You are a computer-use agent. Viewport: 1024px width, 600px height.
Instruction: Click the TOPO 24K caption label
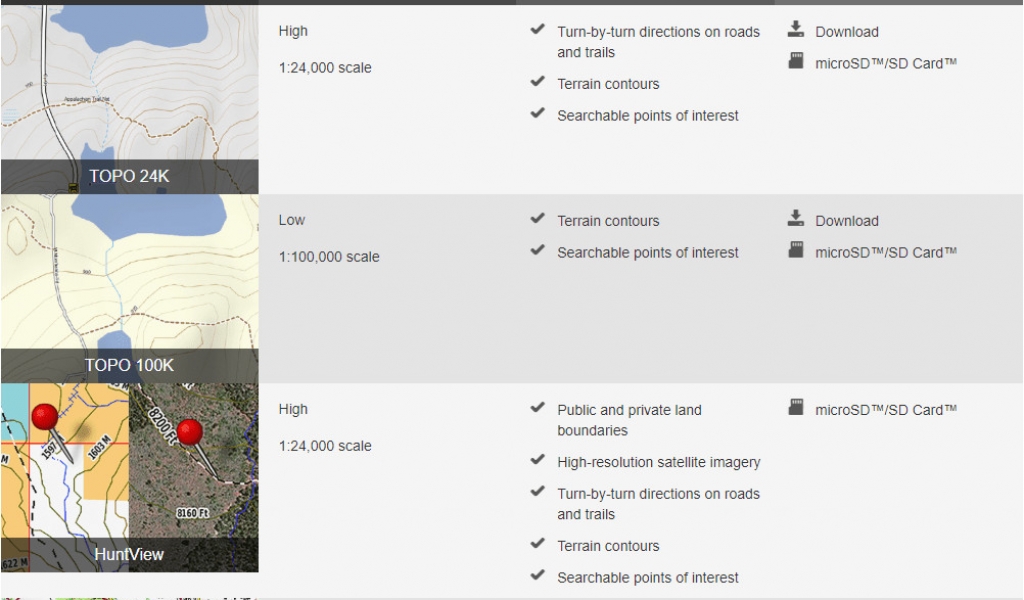coord(129,176)
